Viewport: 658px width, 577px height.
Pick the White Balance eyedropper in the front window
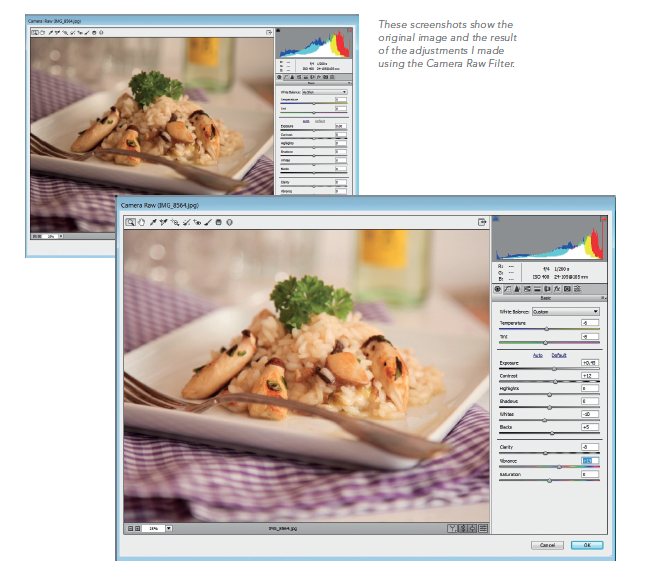pyautogui.click(x=153, y=222)
